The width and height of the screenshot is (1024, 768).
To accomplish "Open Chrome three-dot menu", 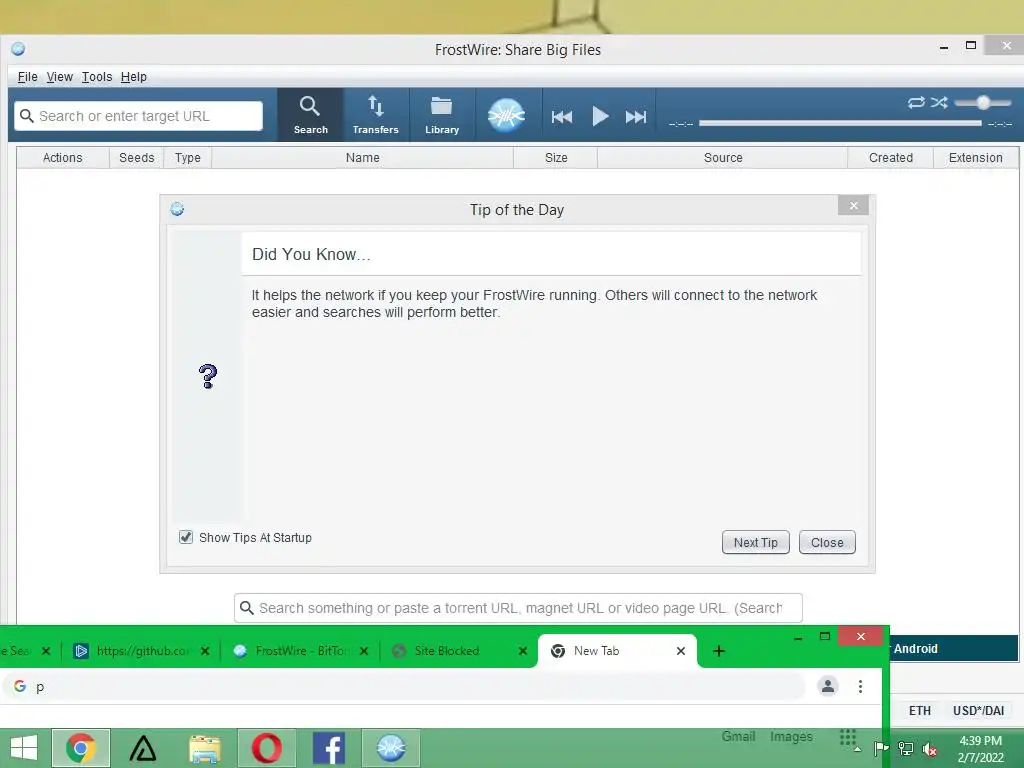I will coord(860,686).
